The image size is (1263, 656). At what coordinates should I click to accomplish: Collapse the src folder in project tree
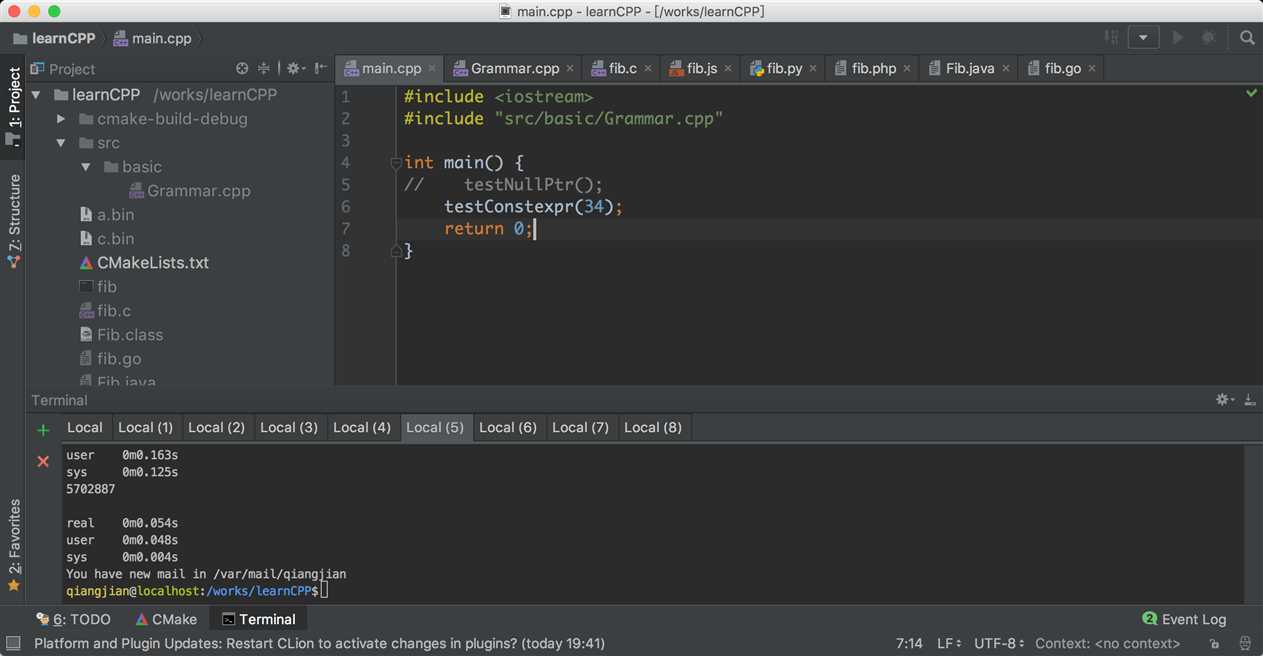[61, 143]
